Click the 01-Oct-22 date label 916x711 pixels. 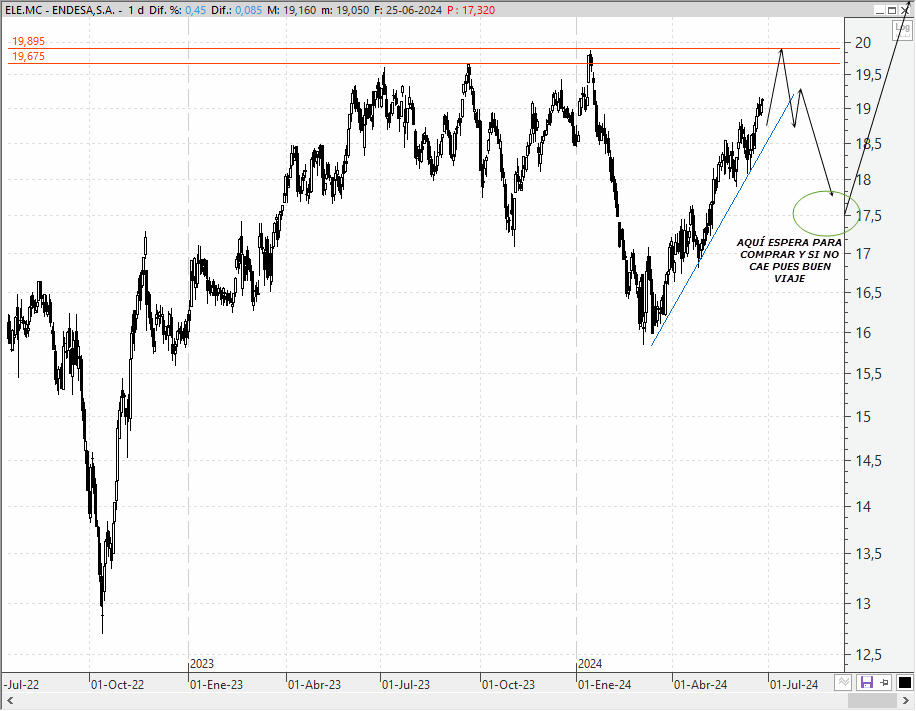[117, 684]
